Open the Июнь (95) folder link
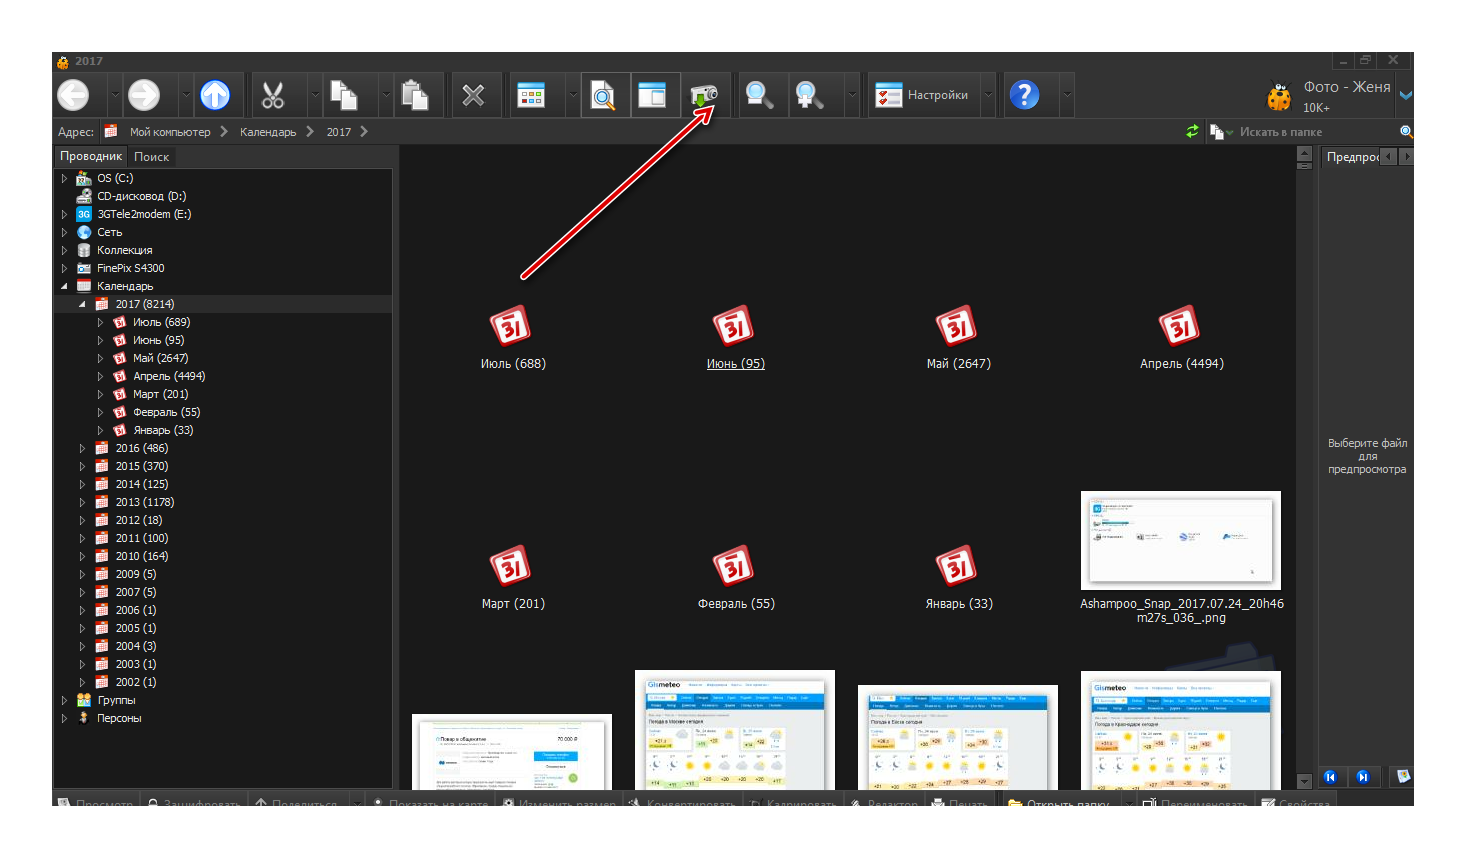1466x858 pixels. [x=736, y=364]
